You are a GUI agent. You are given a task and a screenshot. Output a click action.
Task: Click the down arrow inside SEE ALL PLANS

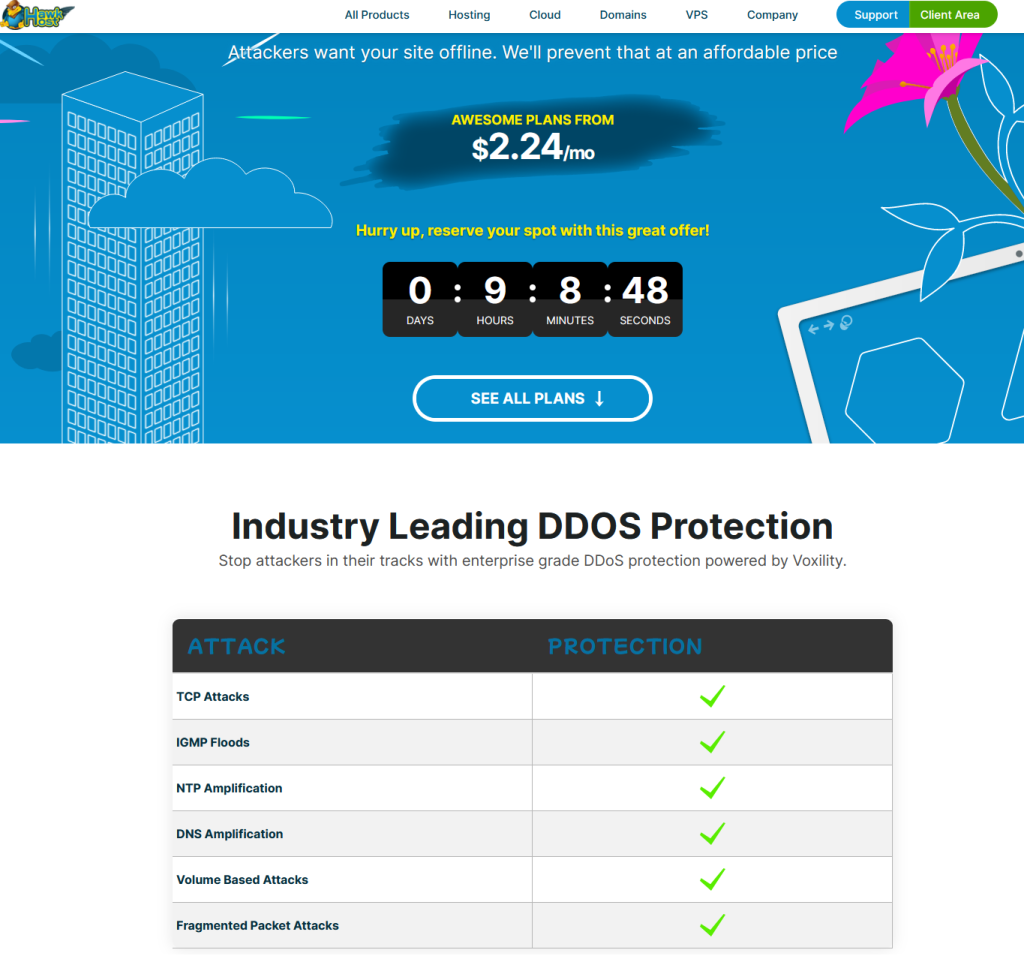(x=599, y=398)
